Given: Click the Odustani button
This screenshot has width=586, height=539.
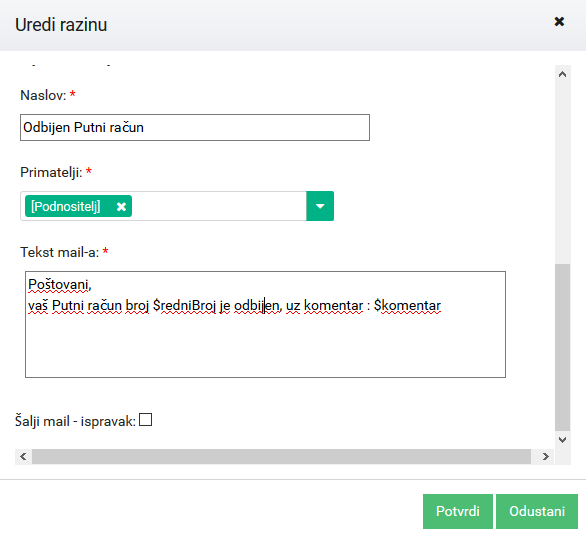Looking at the screenshot, I should 537,511.
